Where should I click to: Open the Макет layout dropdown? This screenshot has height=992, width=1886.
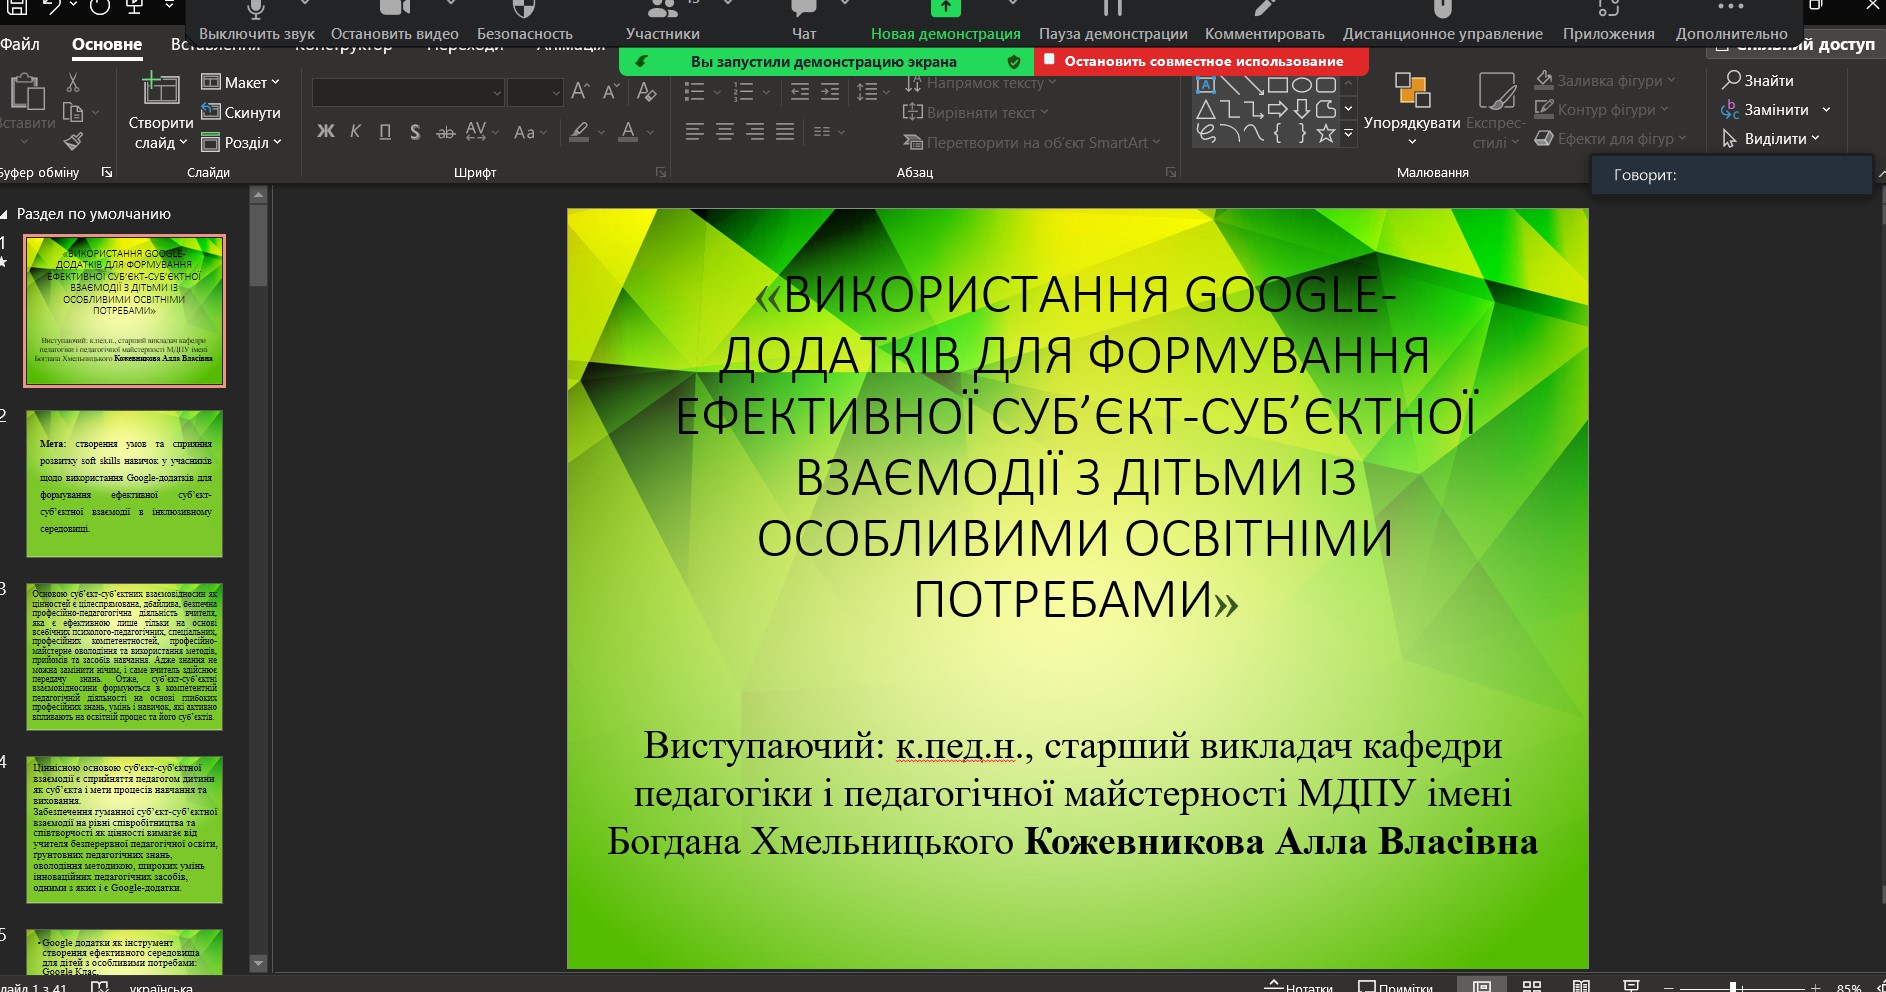pos(241,83)
